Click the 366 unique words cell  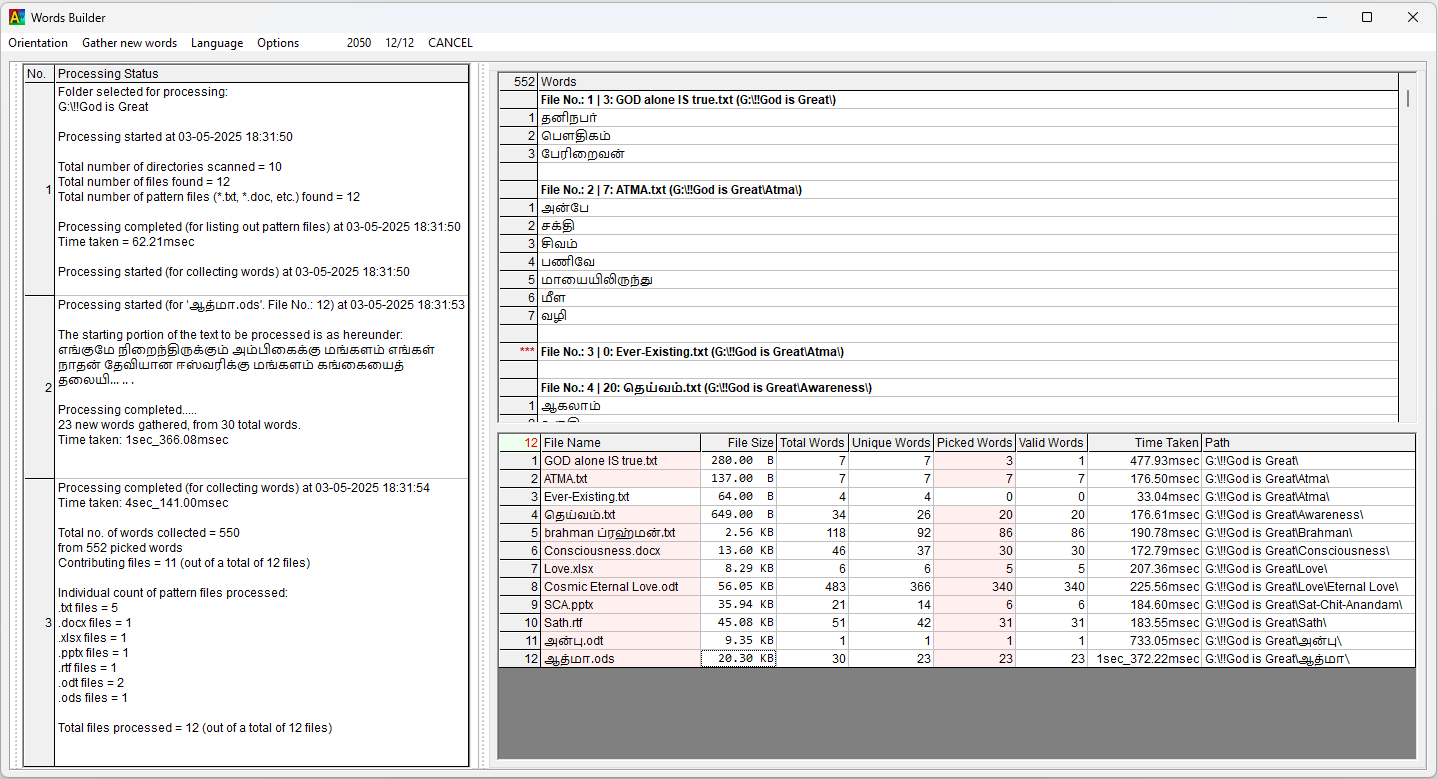[x=891, y=587]
